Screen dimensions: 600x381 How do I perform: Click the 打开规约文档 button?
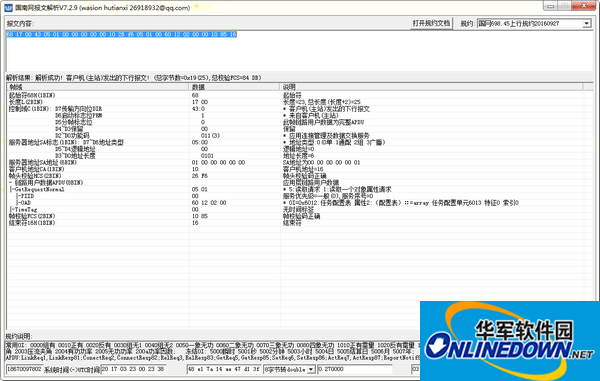[431, 23]
